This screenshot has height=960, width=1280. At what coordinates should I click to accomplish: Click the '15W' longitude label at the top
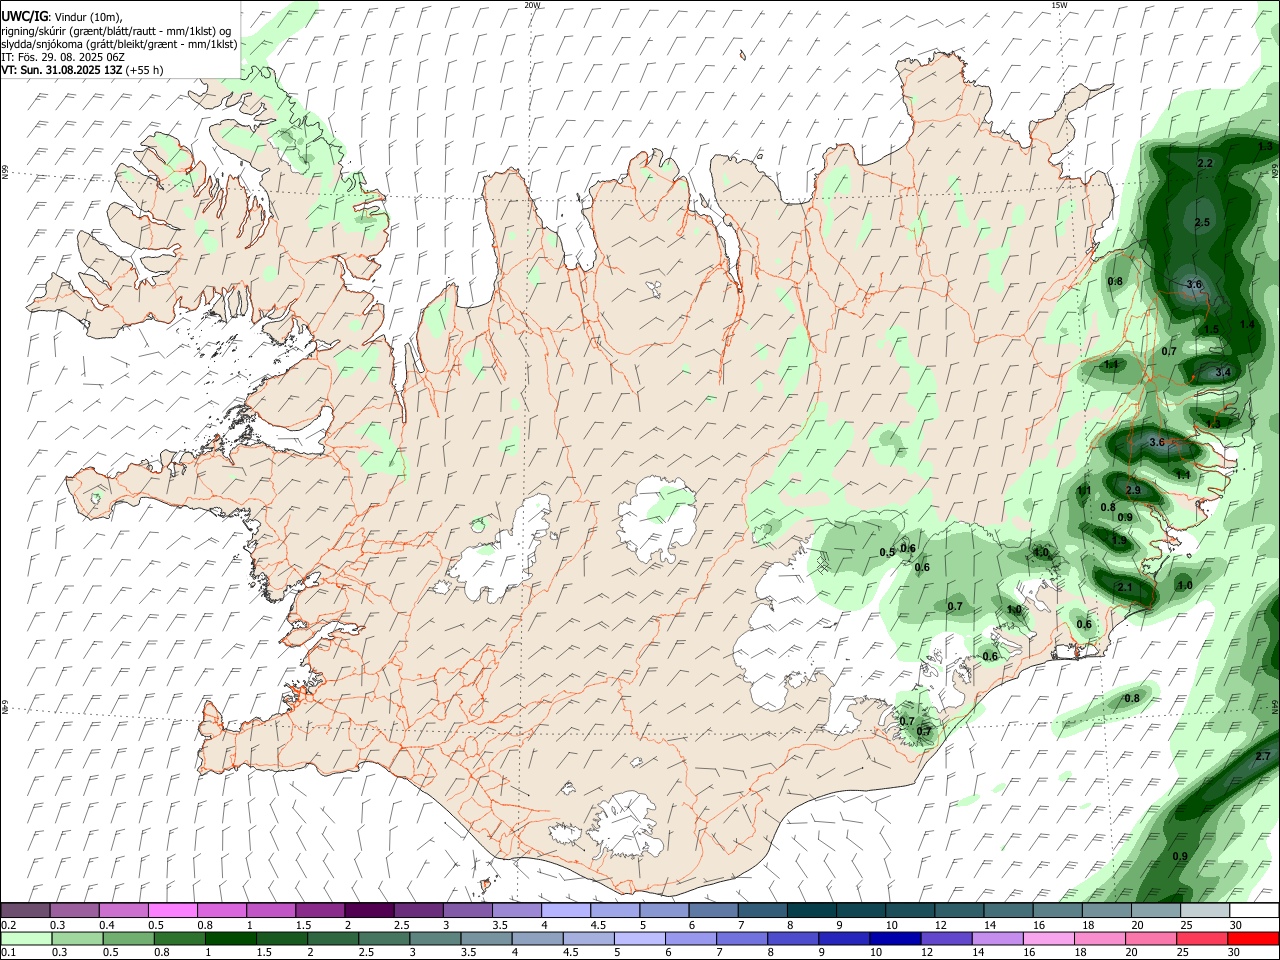pyautogui.click(x=1060, y=5)
